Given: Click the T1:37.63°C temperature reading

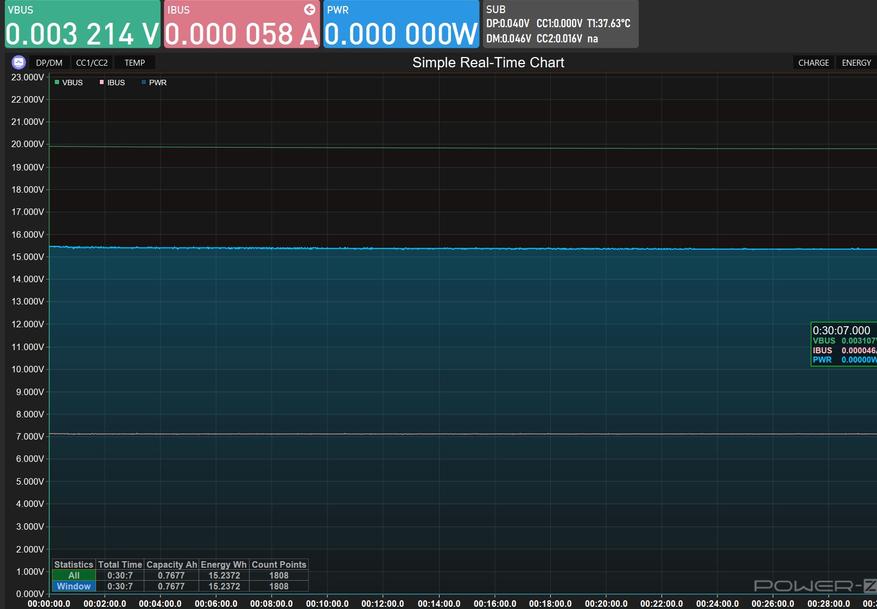Looking at the screenshot, I should pos(609,23).
